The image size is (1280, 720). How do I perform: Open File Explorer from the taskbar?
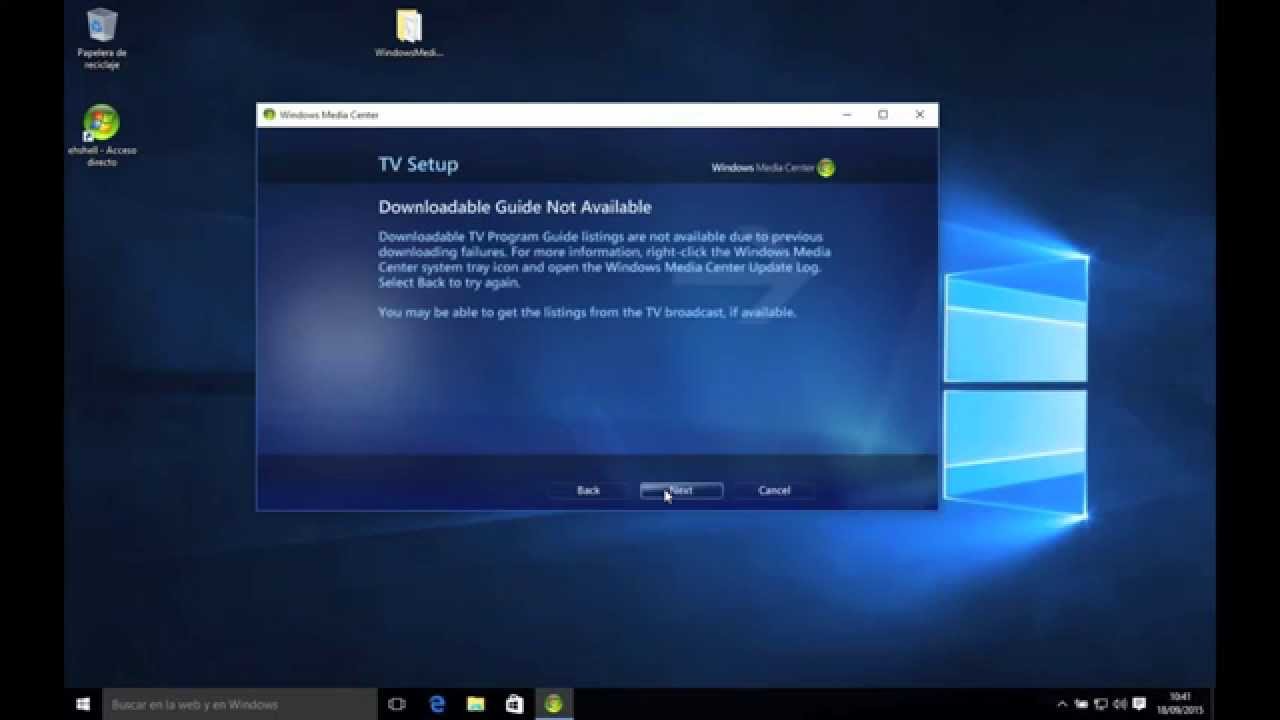pyautogui.click(x=475, y=704)
